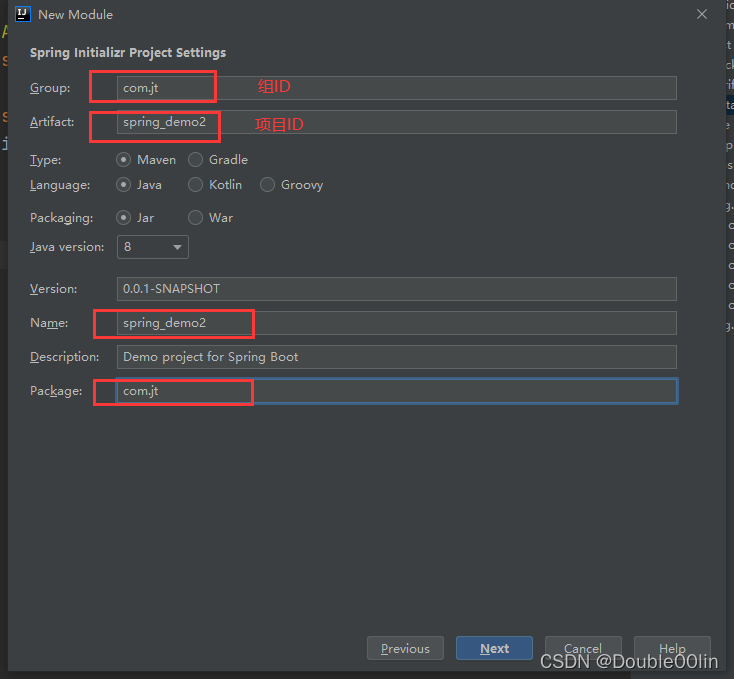
Task: Click the IntelliJ IDEA logo icon in title bar
Action: click(x=22, y=14)
